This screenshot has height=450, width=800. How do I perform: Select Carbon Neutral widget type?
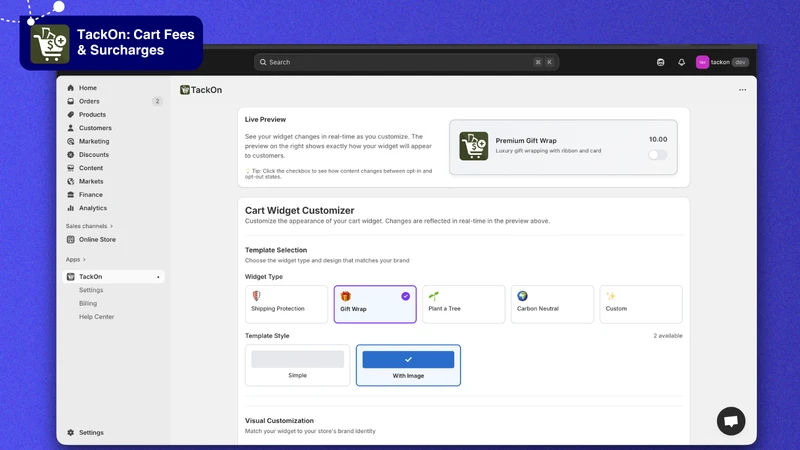coord(553,304)
